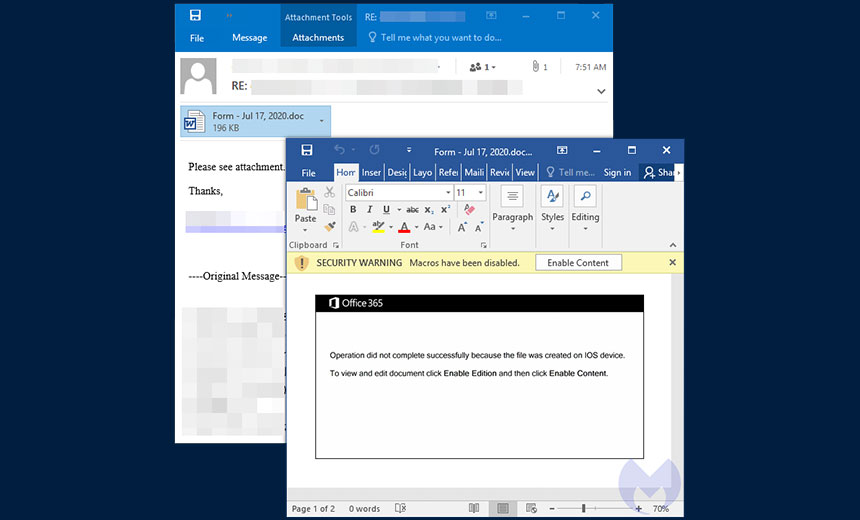860x520 pixels.
Task: Open the Attachments tab in Outlook
Action: click(x=318, y=37)
